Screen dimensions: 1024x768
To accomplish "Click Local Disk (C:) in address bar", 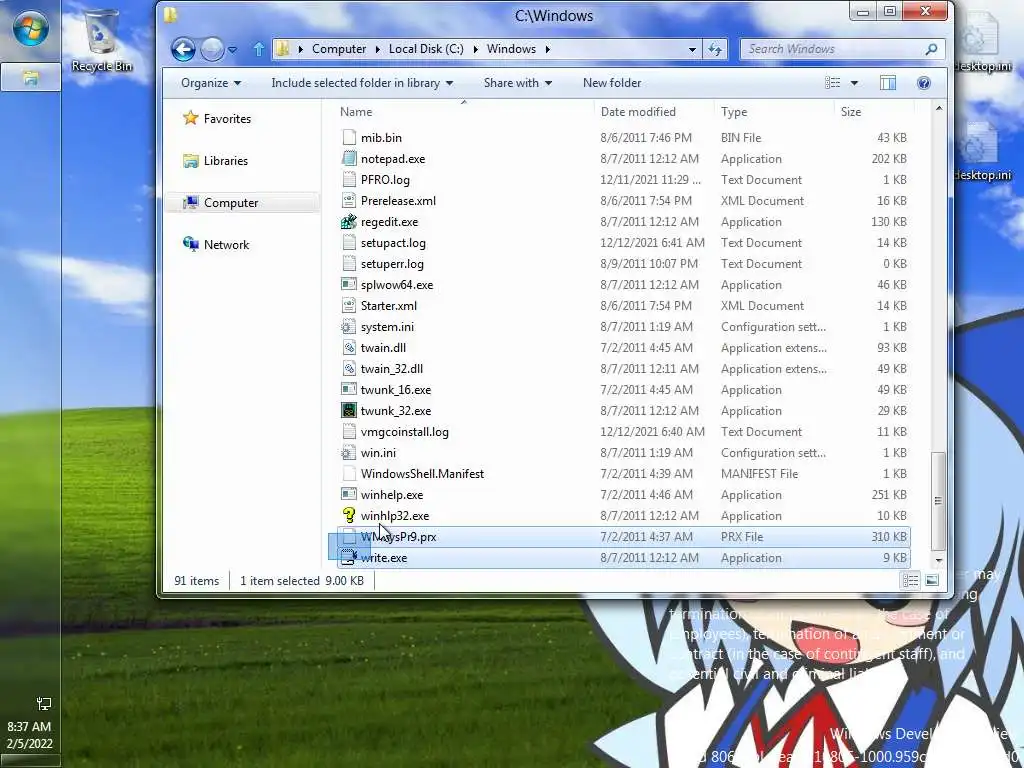I will [x=426, y=49].
